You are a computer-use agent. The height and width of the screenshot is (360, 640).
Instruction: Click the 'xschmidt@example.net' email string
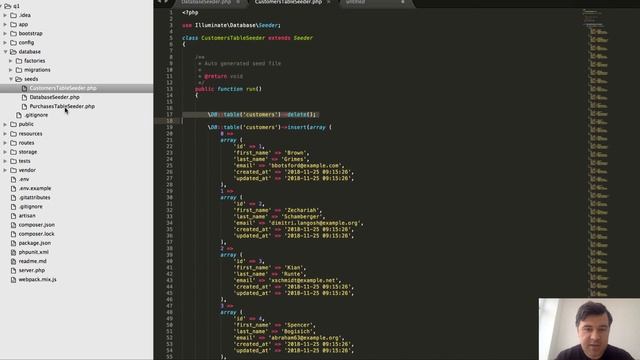[304, 280]
